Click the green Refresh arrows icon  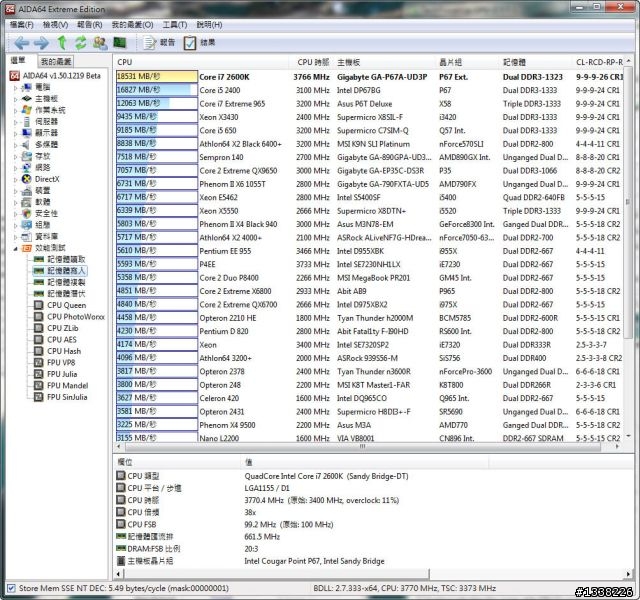click(x=81, y=42)
